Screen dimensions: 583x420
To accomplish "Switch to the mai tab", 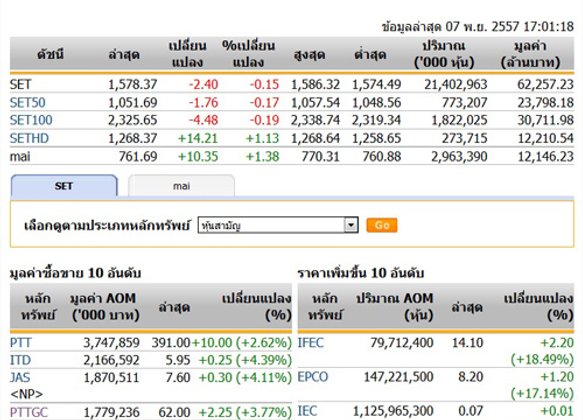I will tap(181, 185).
